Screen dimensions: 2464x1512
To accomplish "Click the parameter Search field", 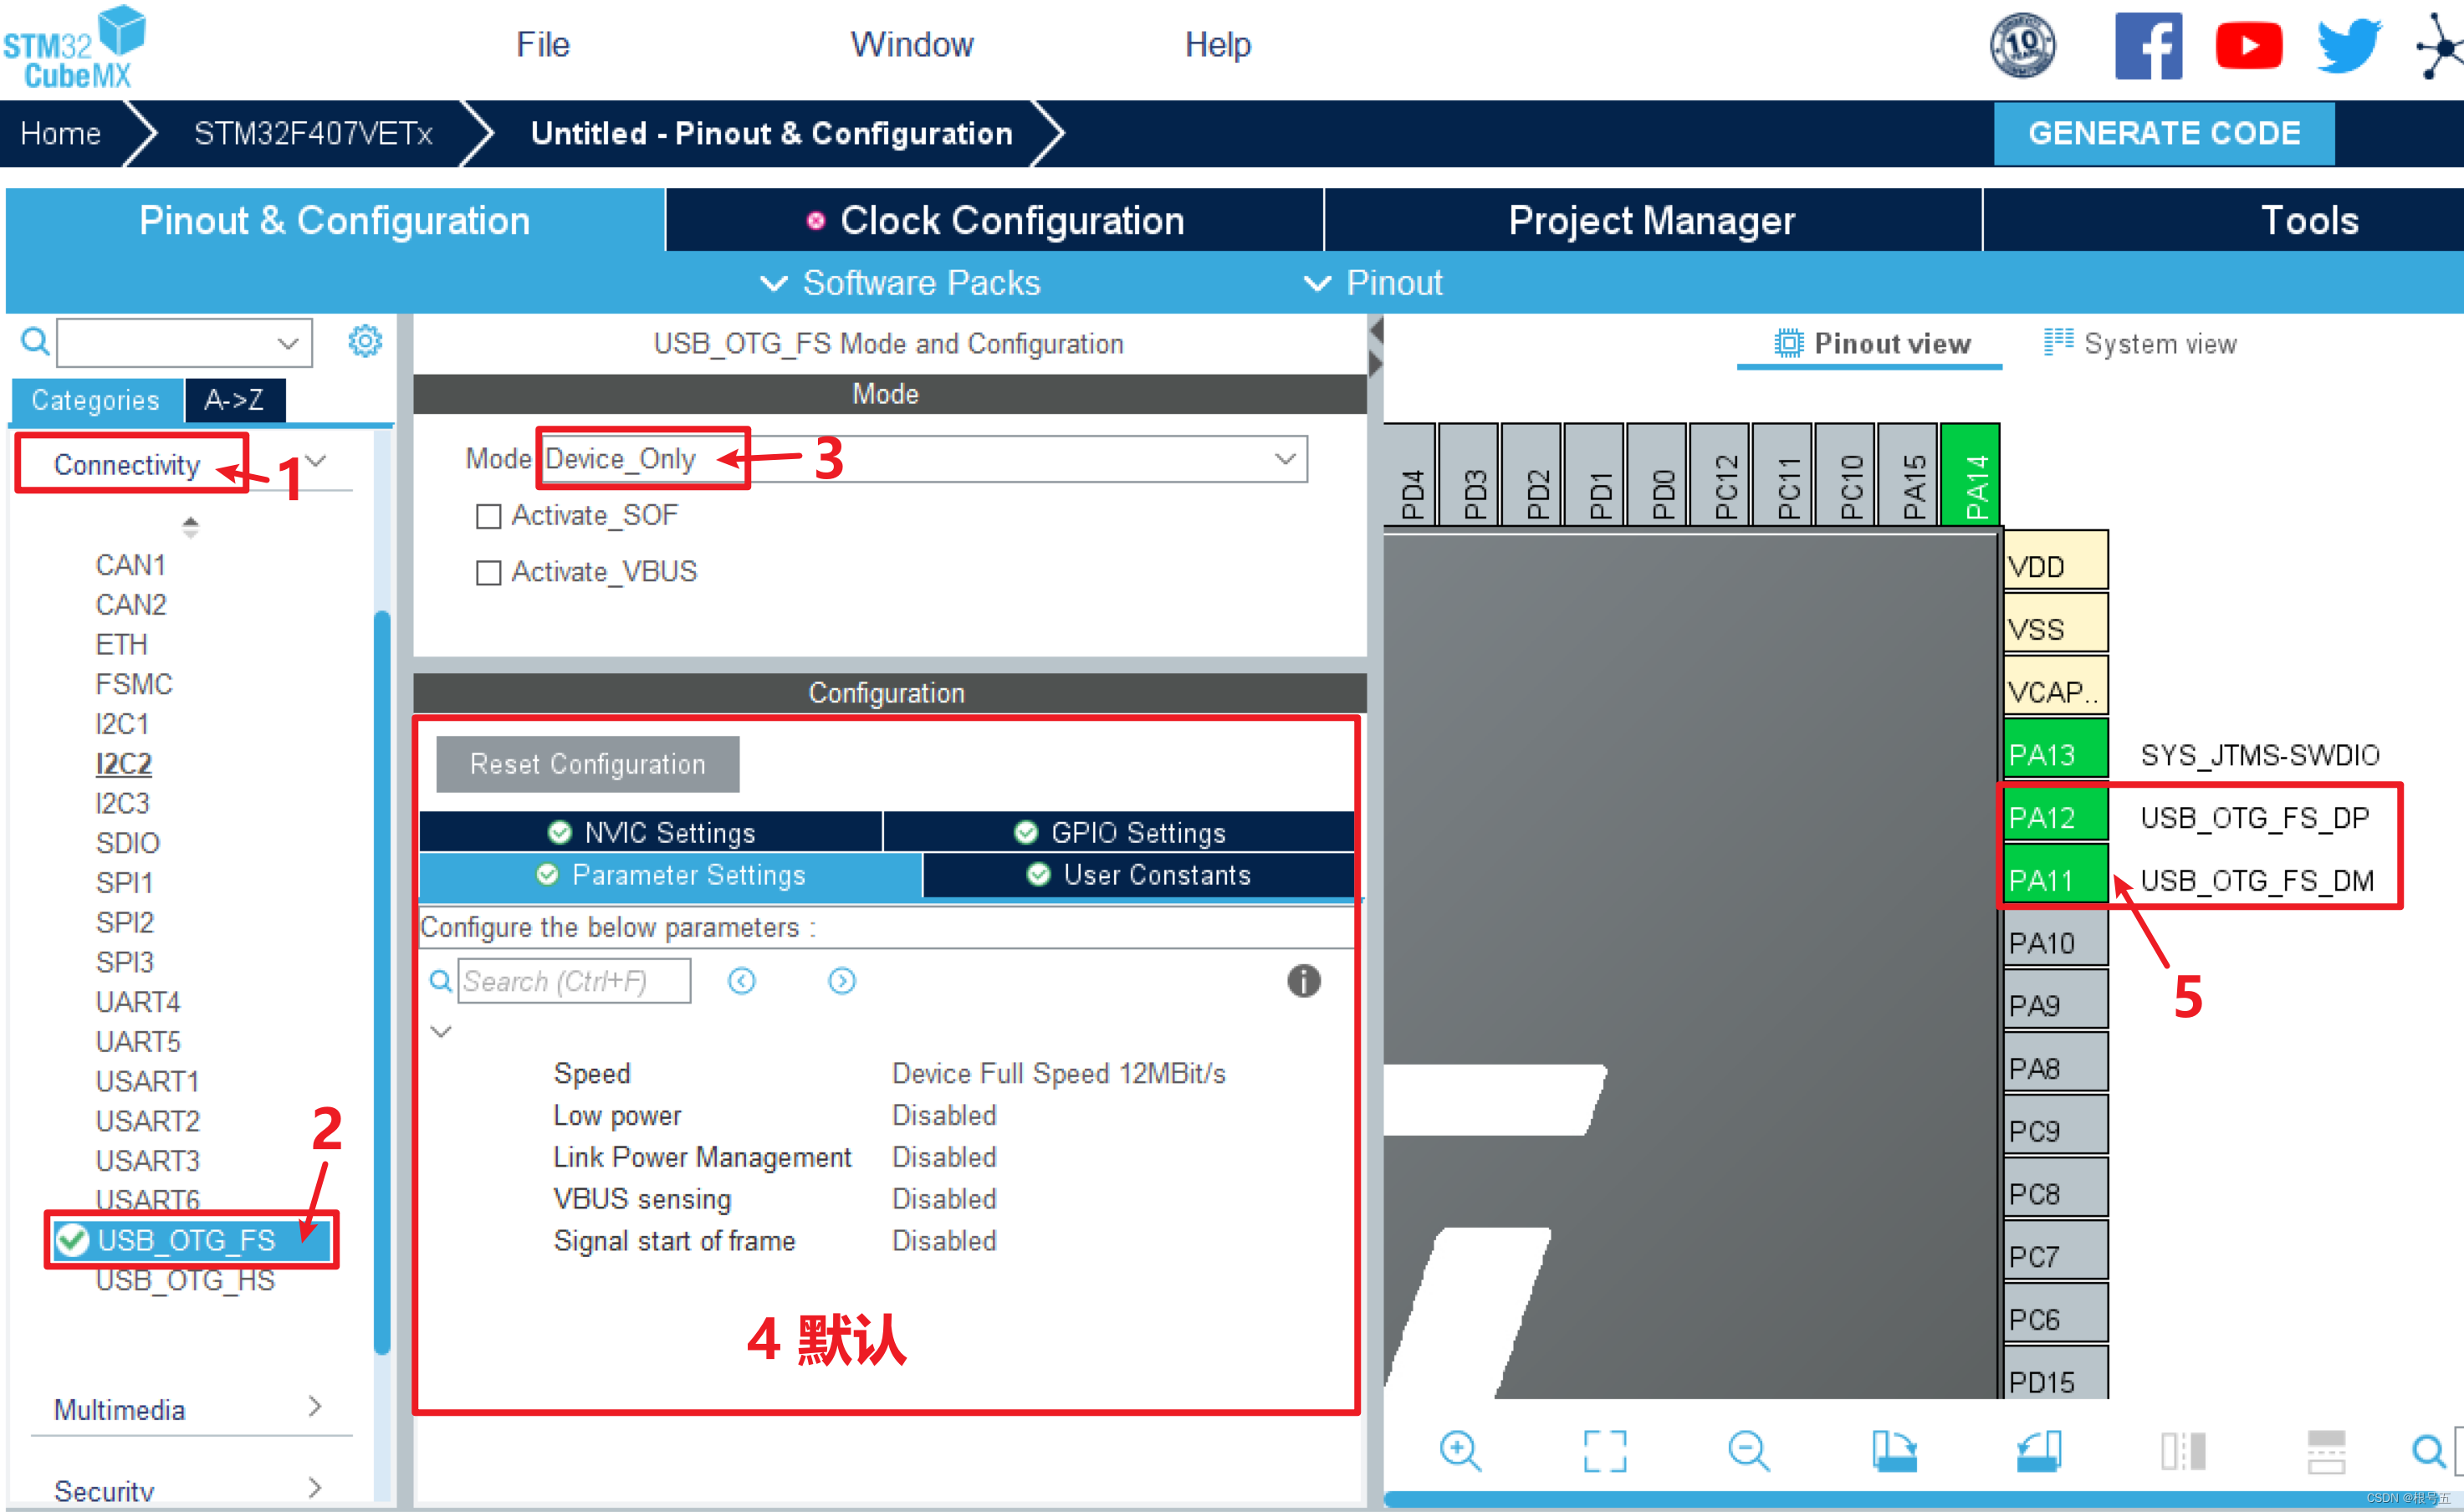I will (573, 981).
